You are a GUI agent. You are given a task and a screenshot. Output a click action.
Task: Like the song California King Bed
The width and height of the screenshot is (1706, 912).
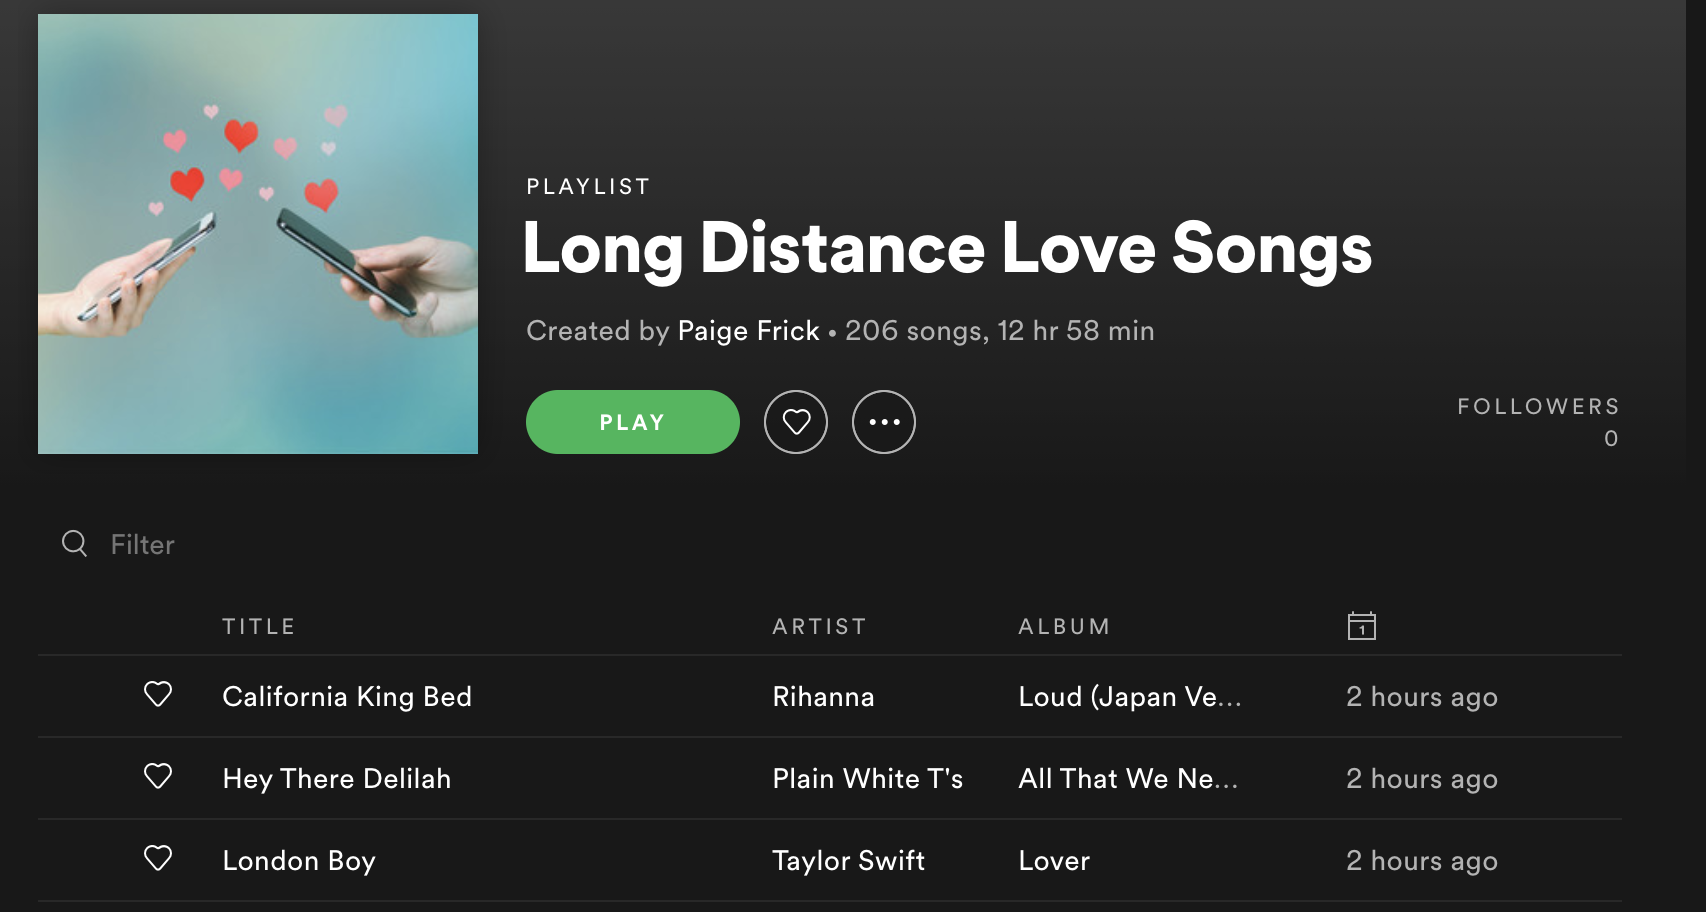(158, 694)
